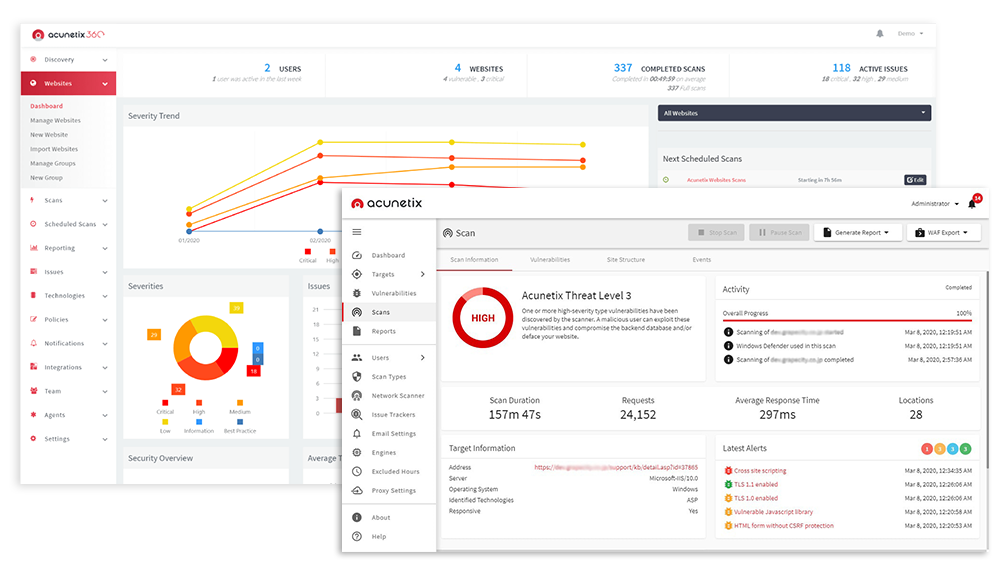The image size is (1000, 575).
Task: Click the Critical legend marker under Severity Trend
Action: click(307, 252)
